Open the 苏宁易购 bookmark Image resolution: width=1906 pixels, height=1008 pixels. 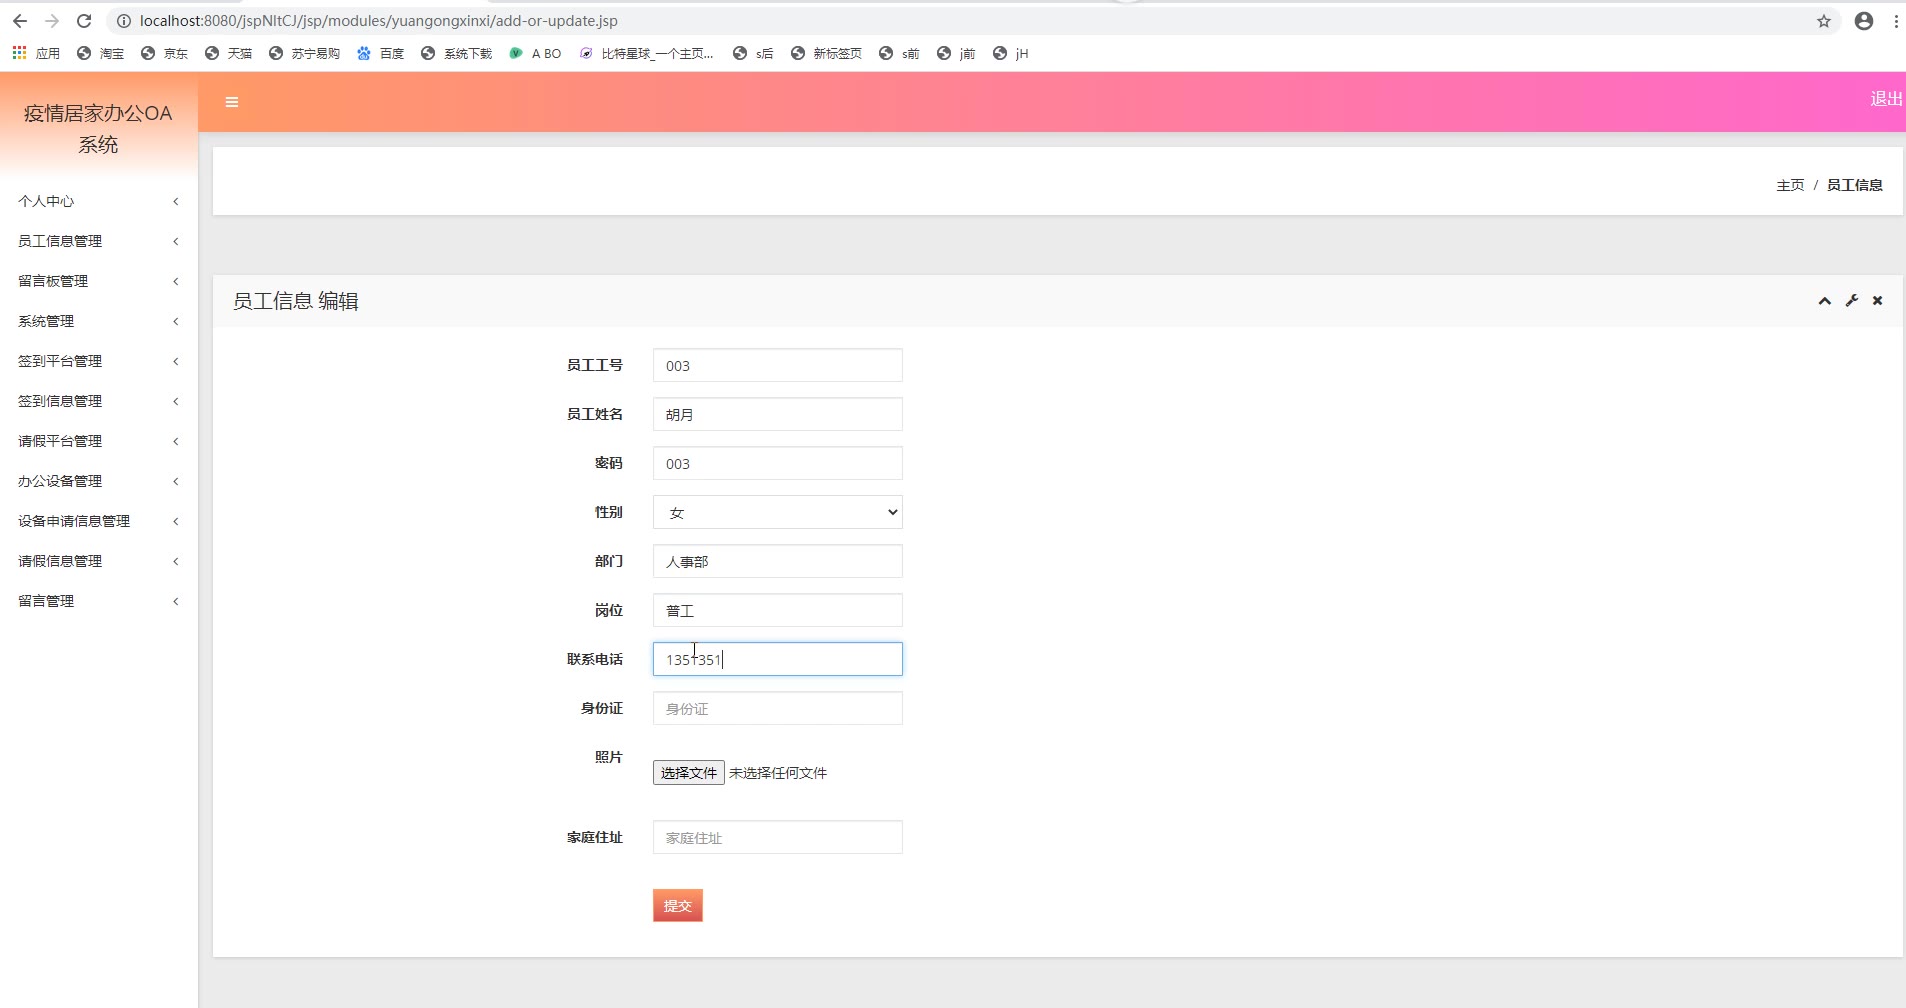click(305, 53)
